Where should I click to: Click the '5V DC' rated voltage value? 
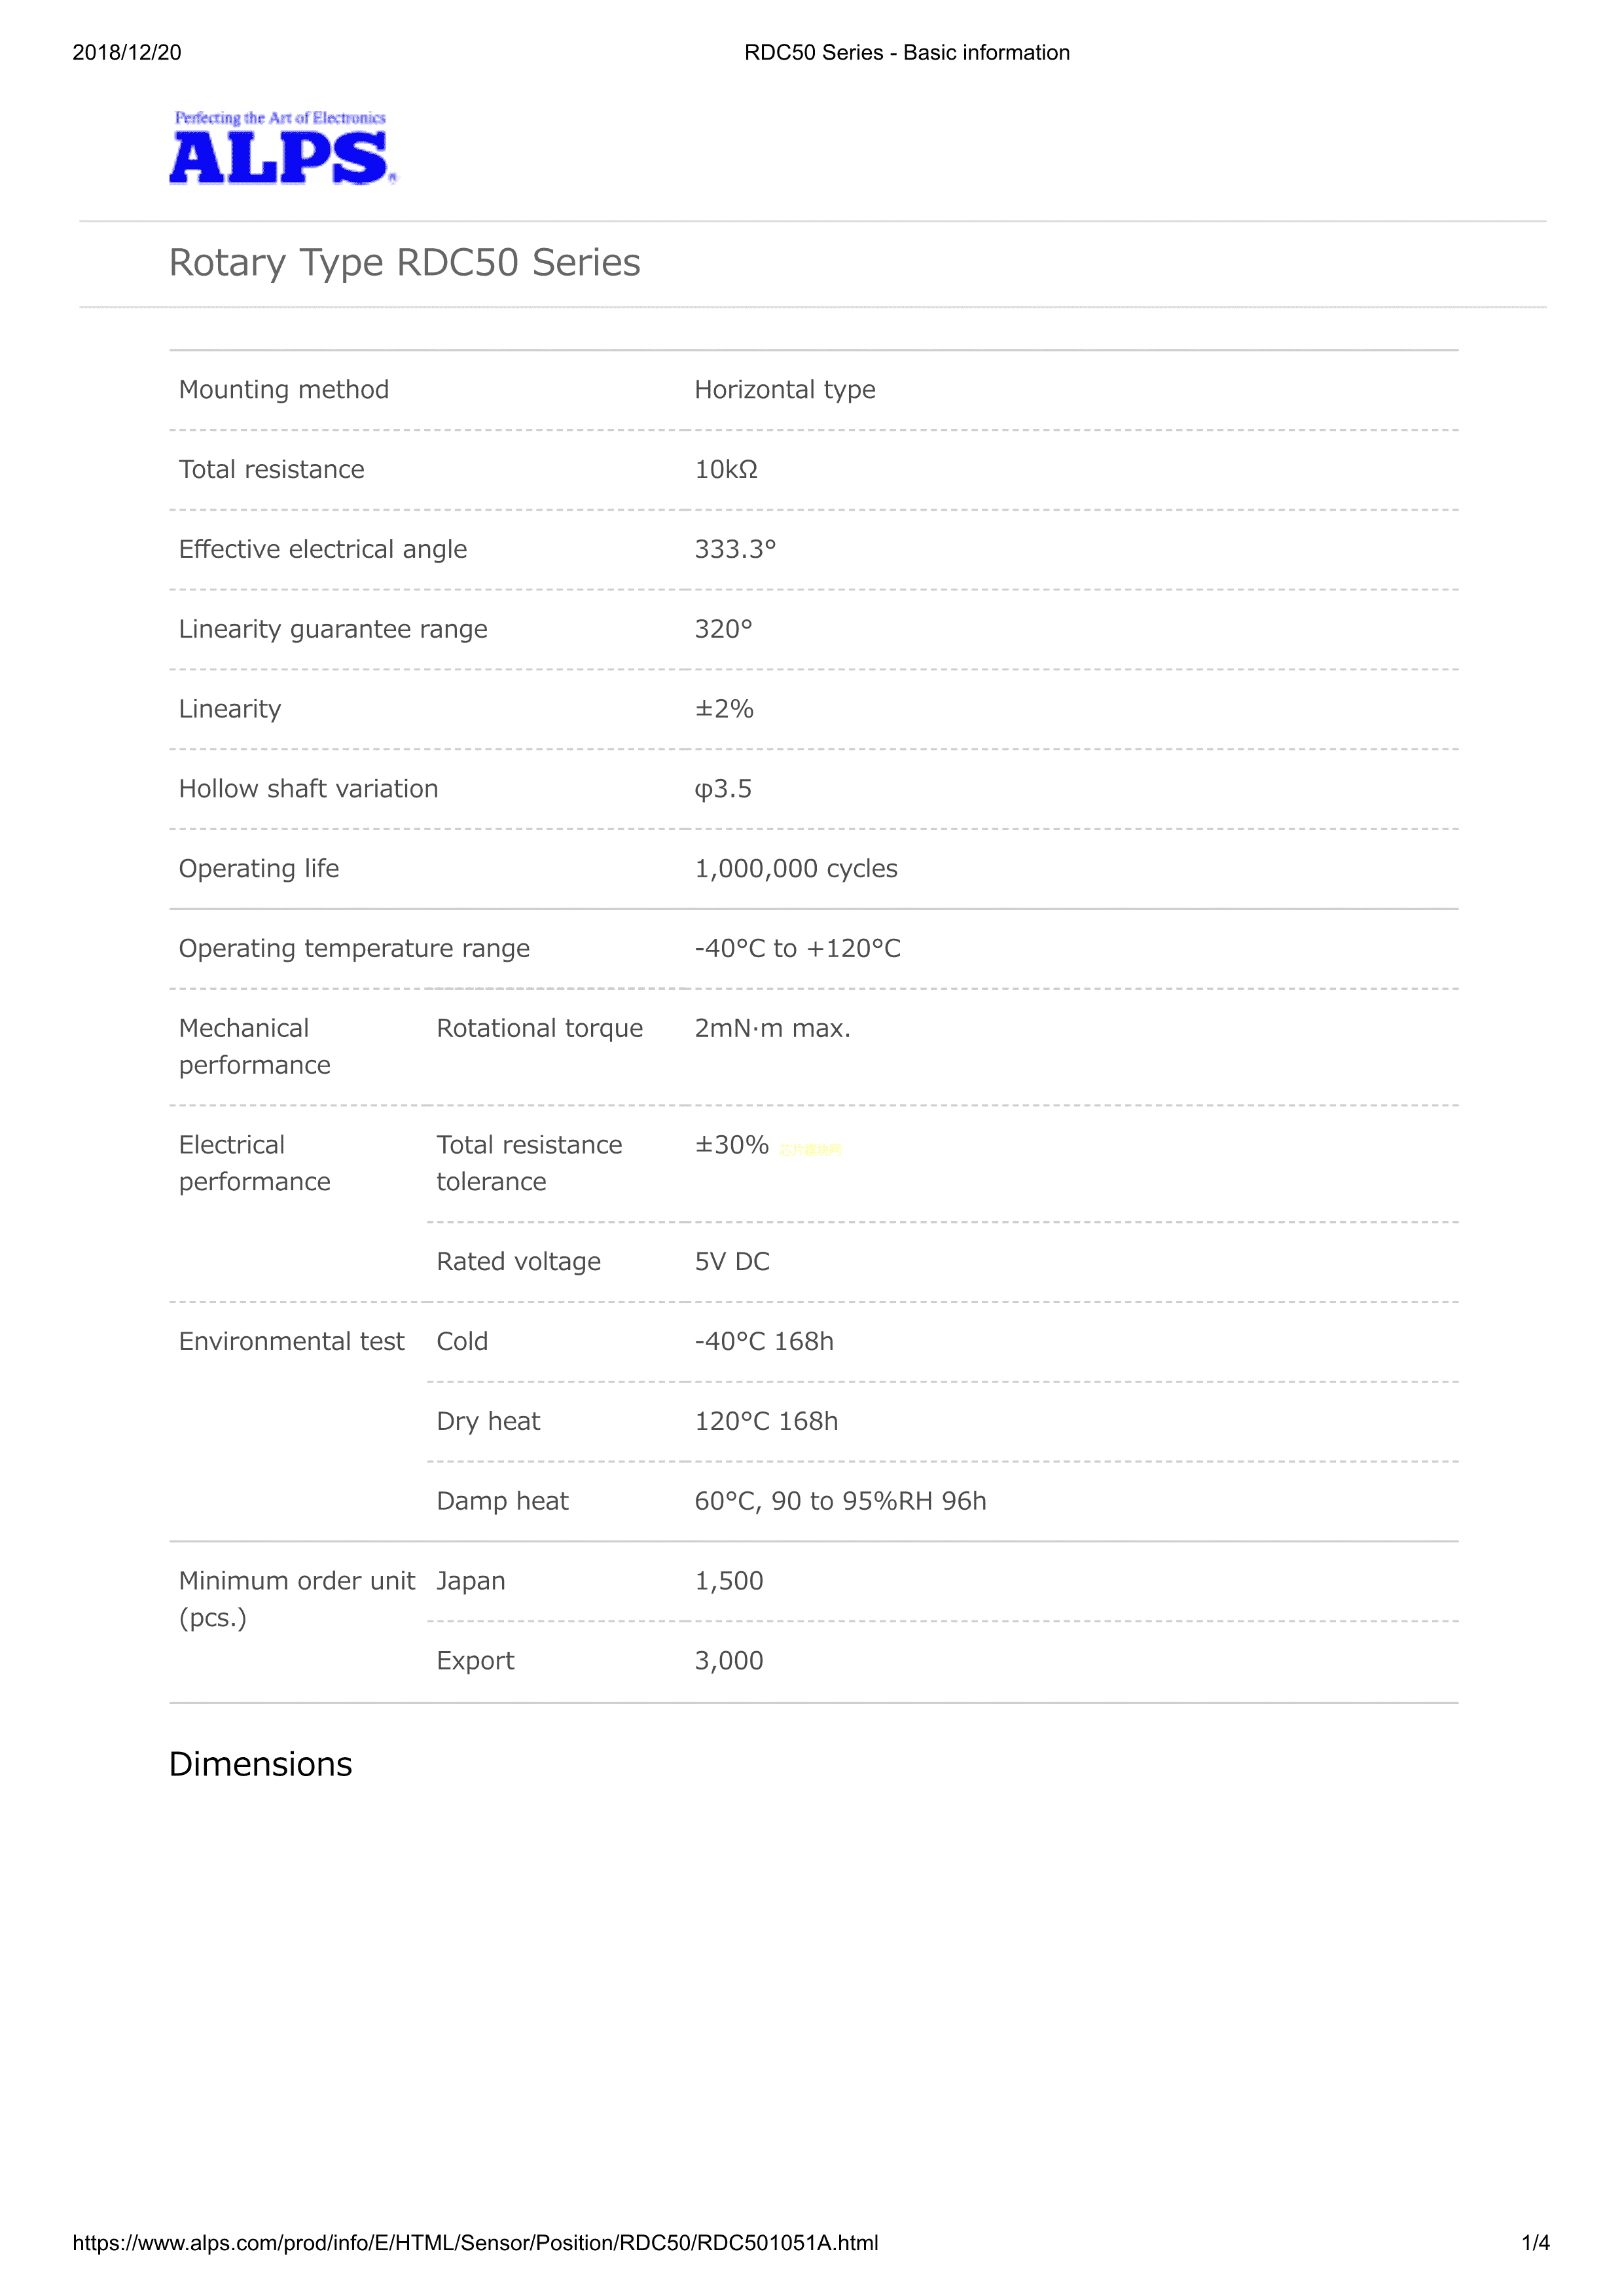click(x=732, y=1262)
